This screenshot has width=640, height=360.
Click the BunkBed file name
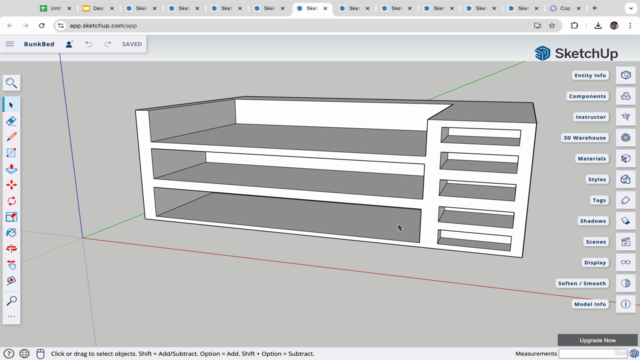39,44
